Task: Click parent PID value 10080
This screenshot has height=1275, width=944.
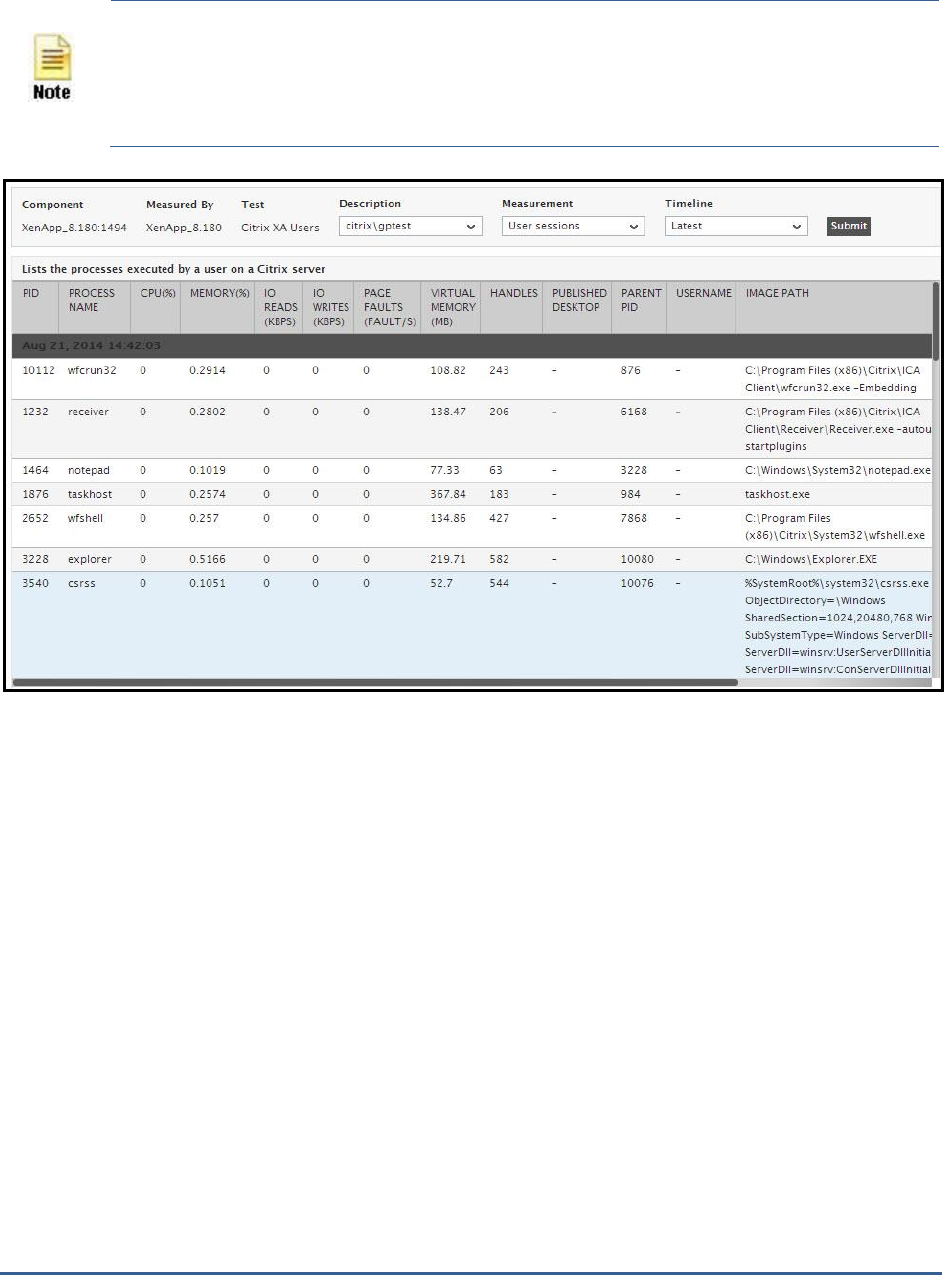Action: tap(637, 559)
